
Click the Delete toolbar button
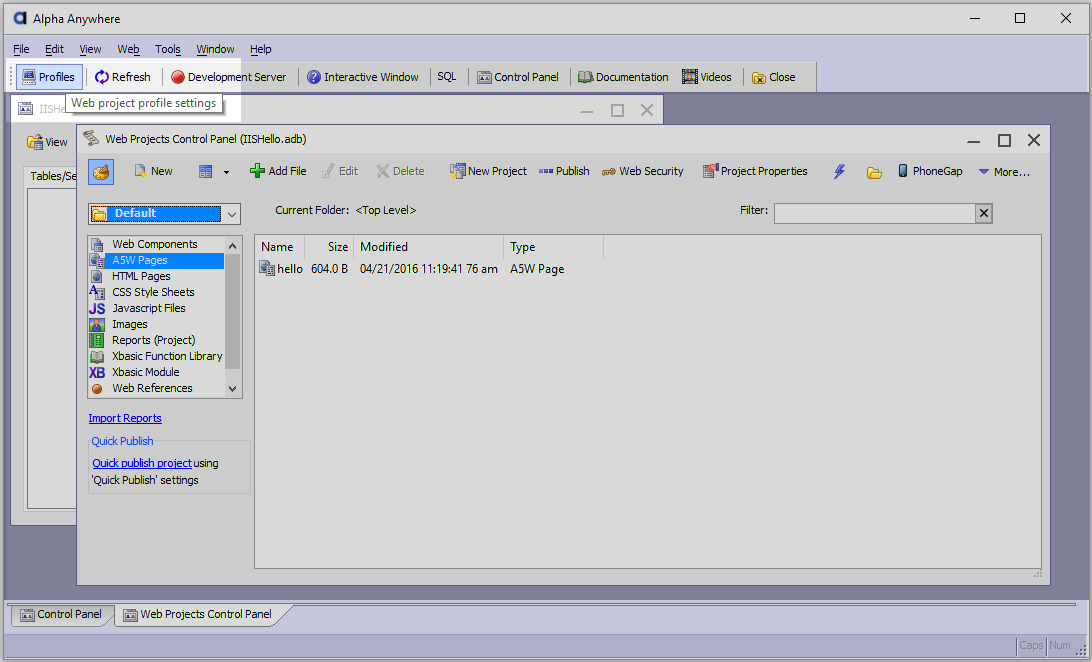[400, 171]
